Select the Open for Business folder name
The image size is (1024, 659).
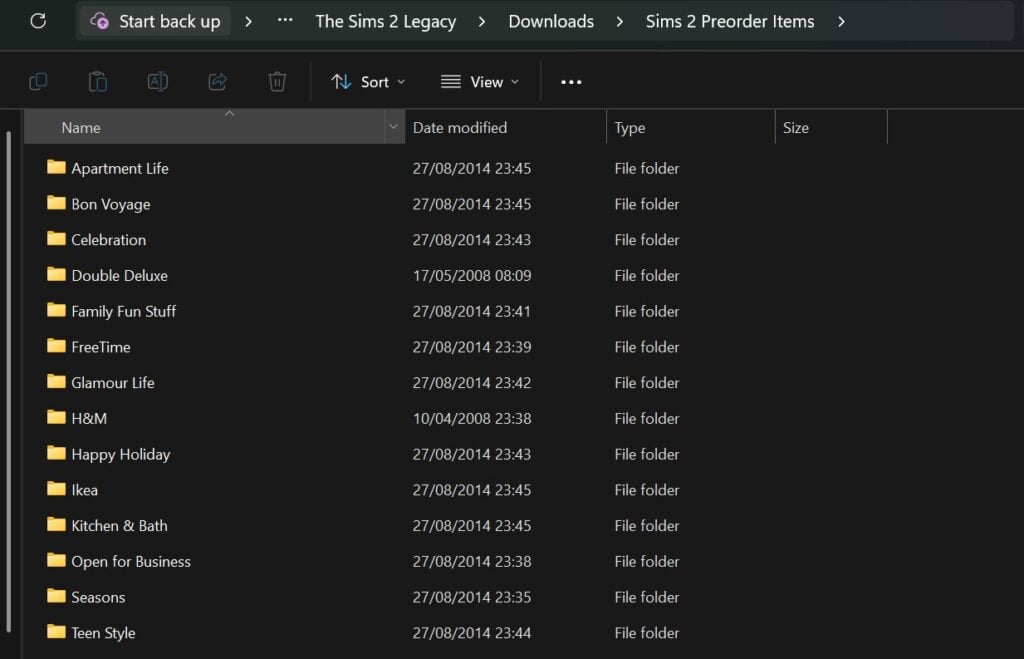(x=131, y=562)
